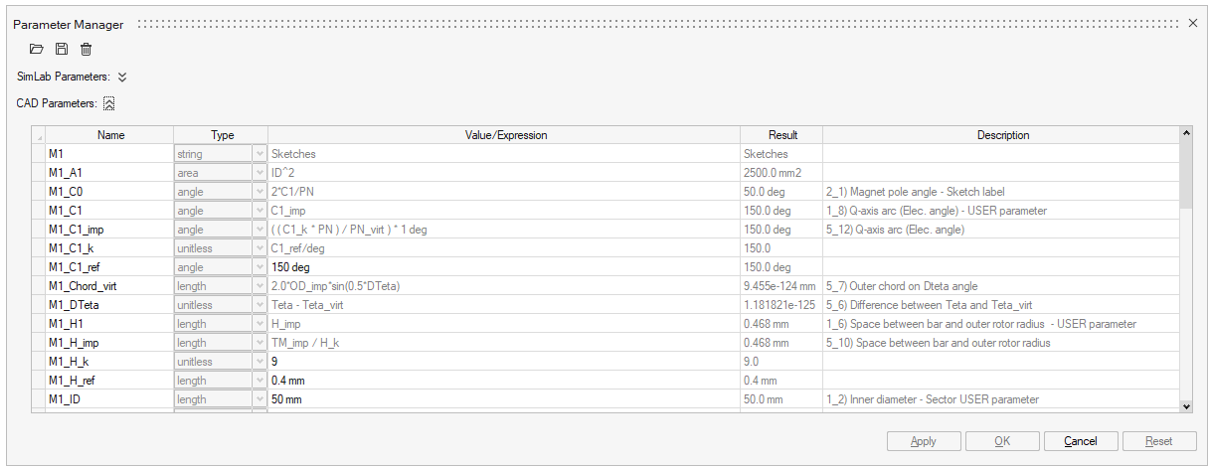Click the trash delete icon
Viewport: 1214px width, 472px height.
click(x=86, y=49)
